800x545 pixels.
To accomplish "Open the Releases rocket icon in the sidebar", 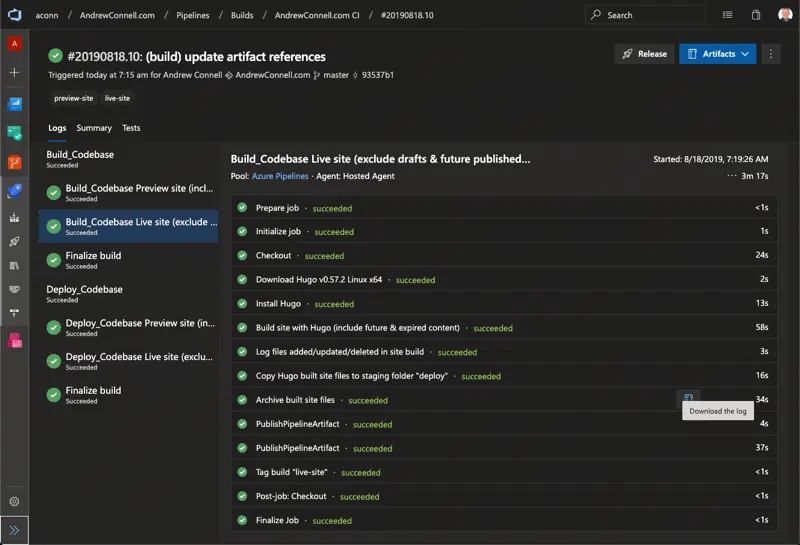I will coord(14,241).
